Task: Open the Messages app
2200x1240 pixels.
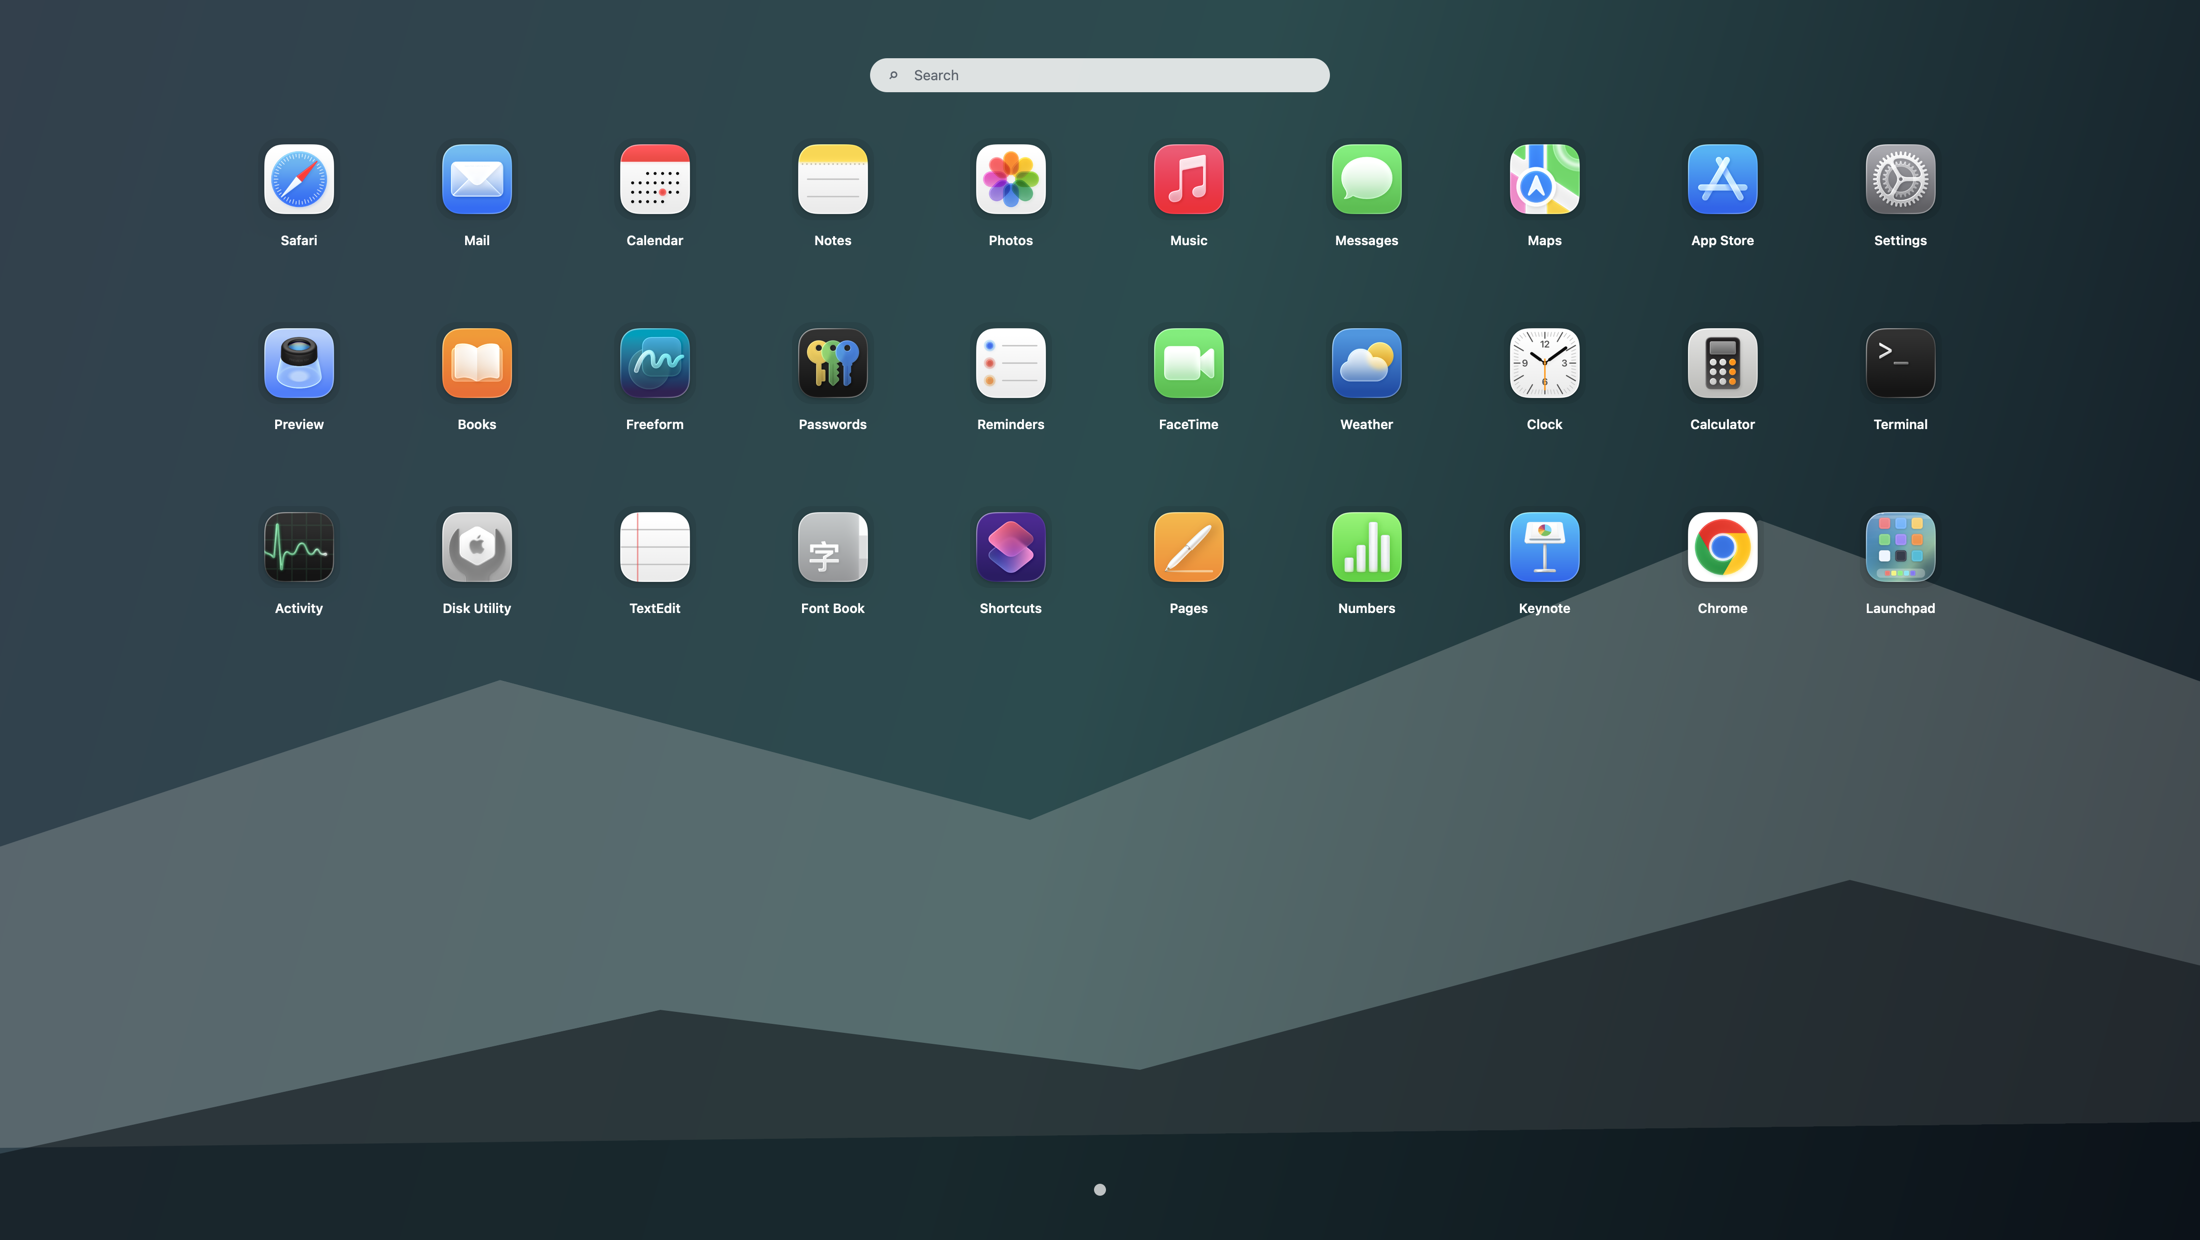Action: (1367, 179)
